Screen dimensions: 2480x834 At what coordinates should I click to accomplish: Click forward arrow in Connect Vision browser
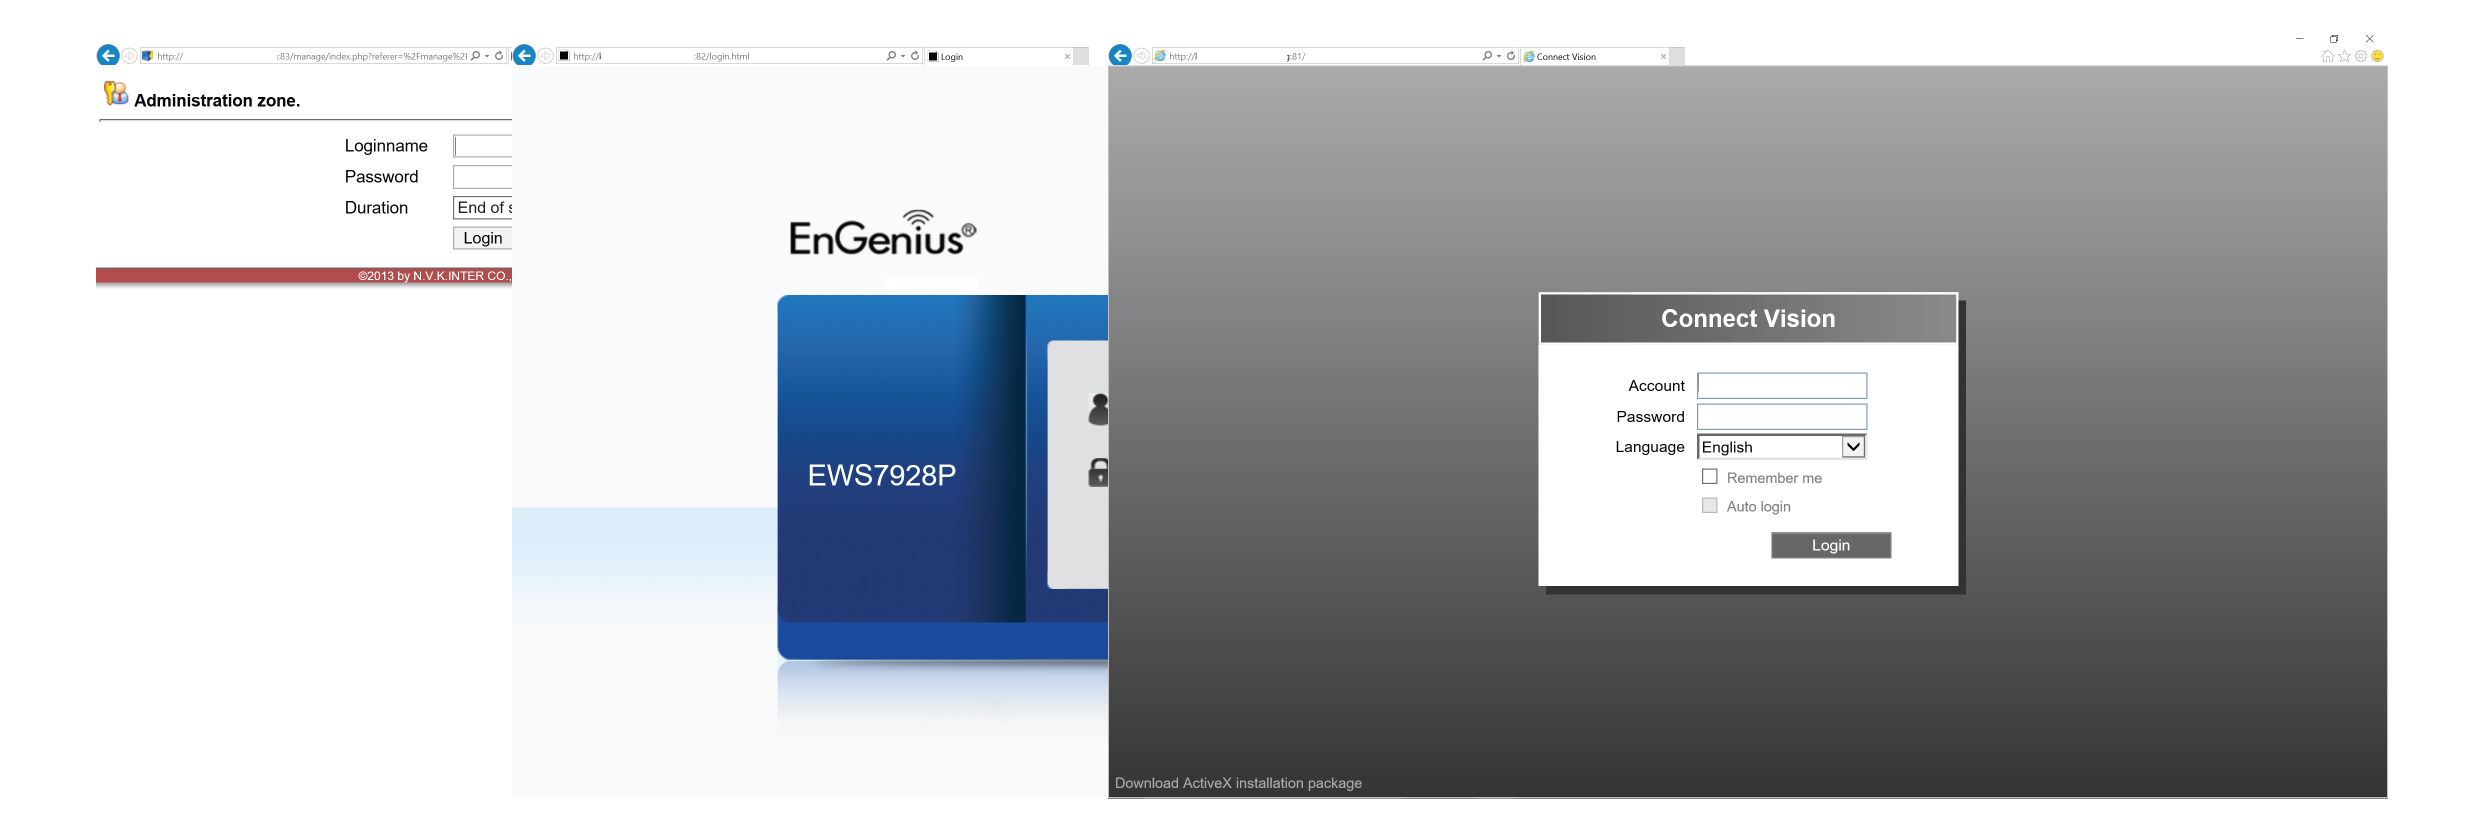1142,56
